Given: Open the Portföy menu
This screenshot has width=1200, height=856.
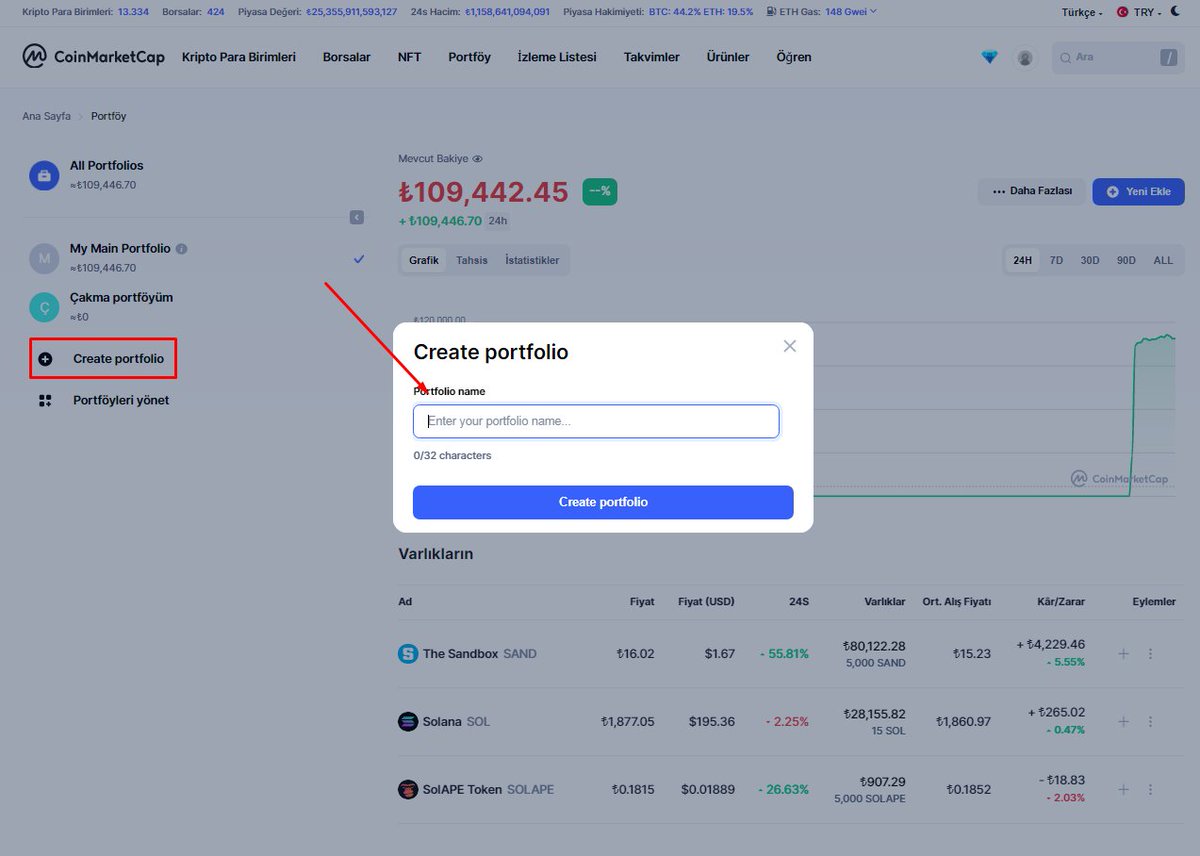Looking at the screenshot, I should pos(470,57).
